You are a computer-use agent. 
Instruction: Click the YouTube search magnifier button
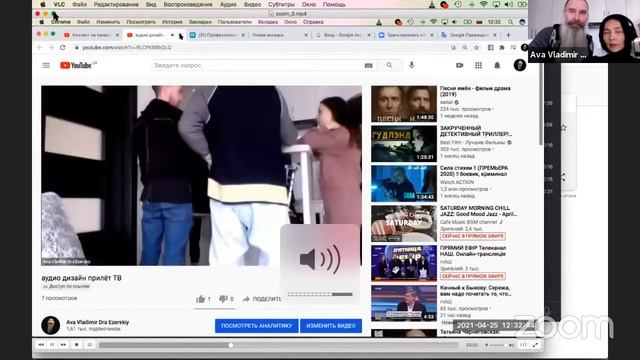pos(389,65)
